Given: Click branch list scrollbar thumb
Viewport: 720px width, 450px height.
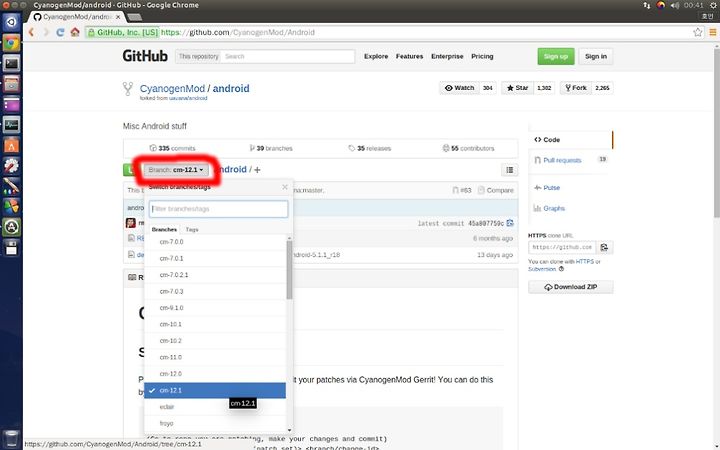Looking at the screenshot, I should pyautogui.click(x=289, y=270).
